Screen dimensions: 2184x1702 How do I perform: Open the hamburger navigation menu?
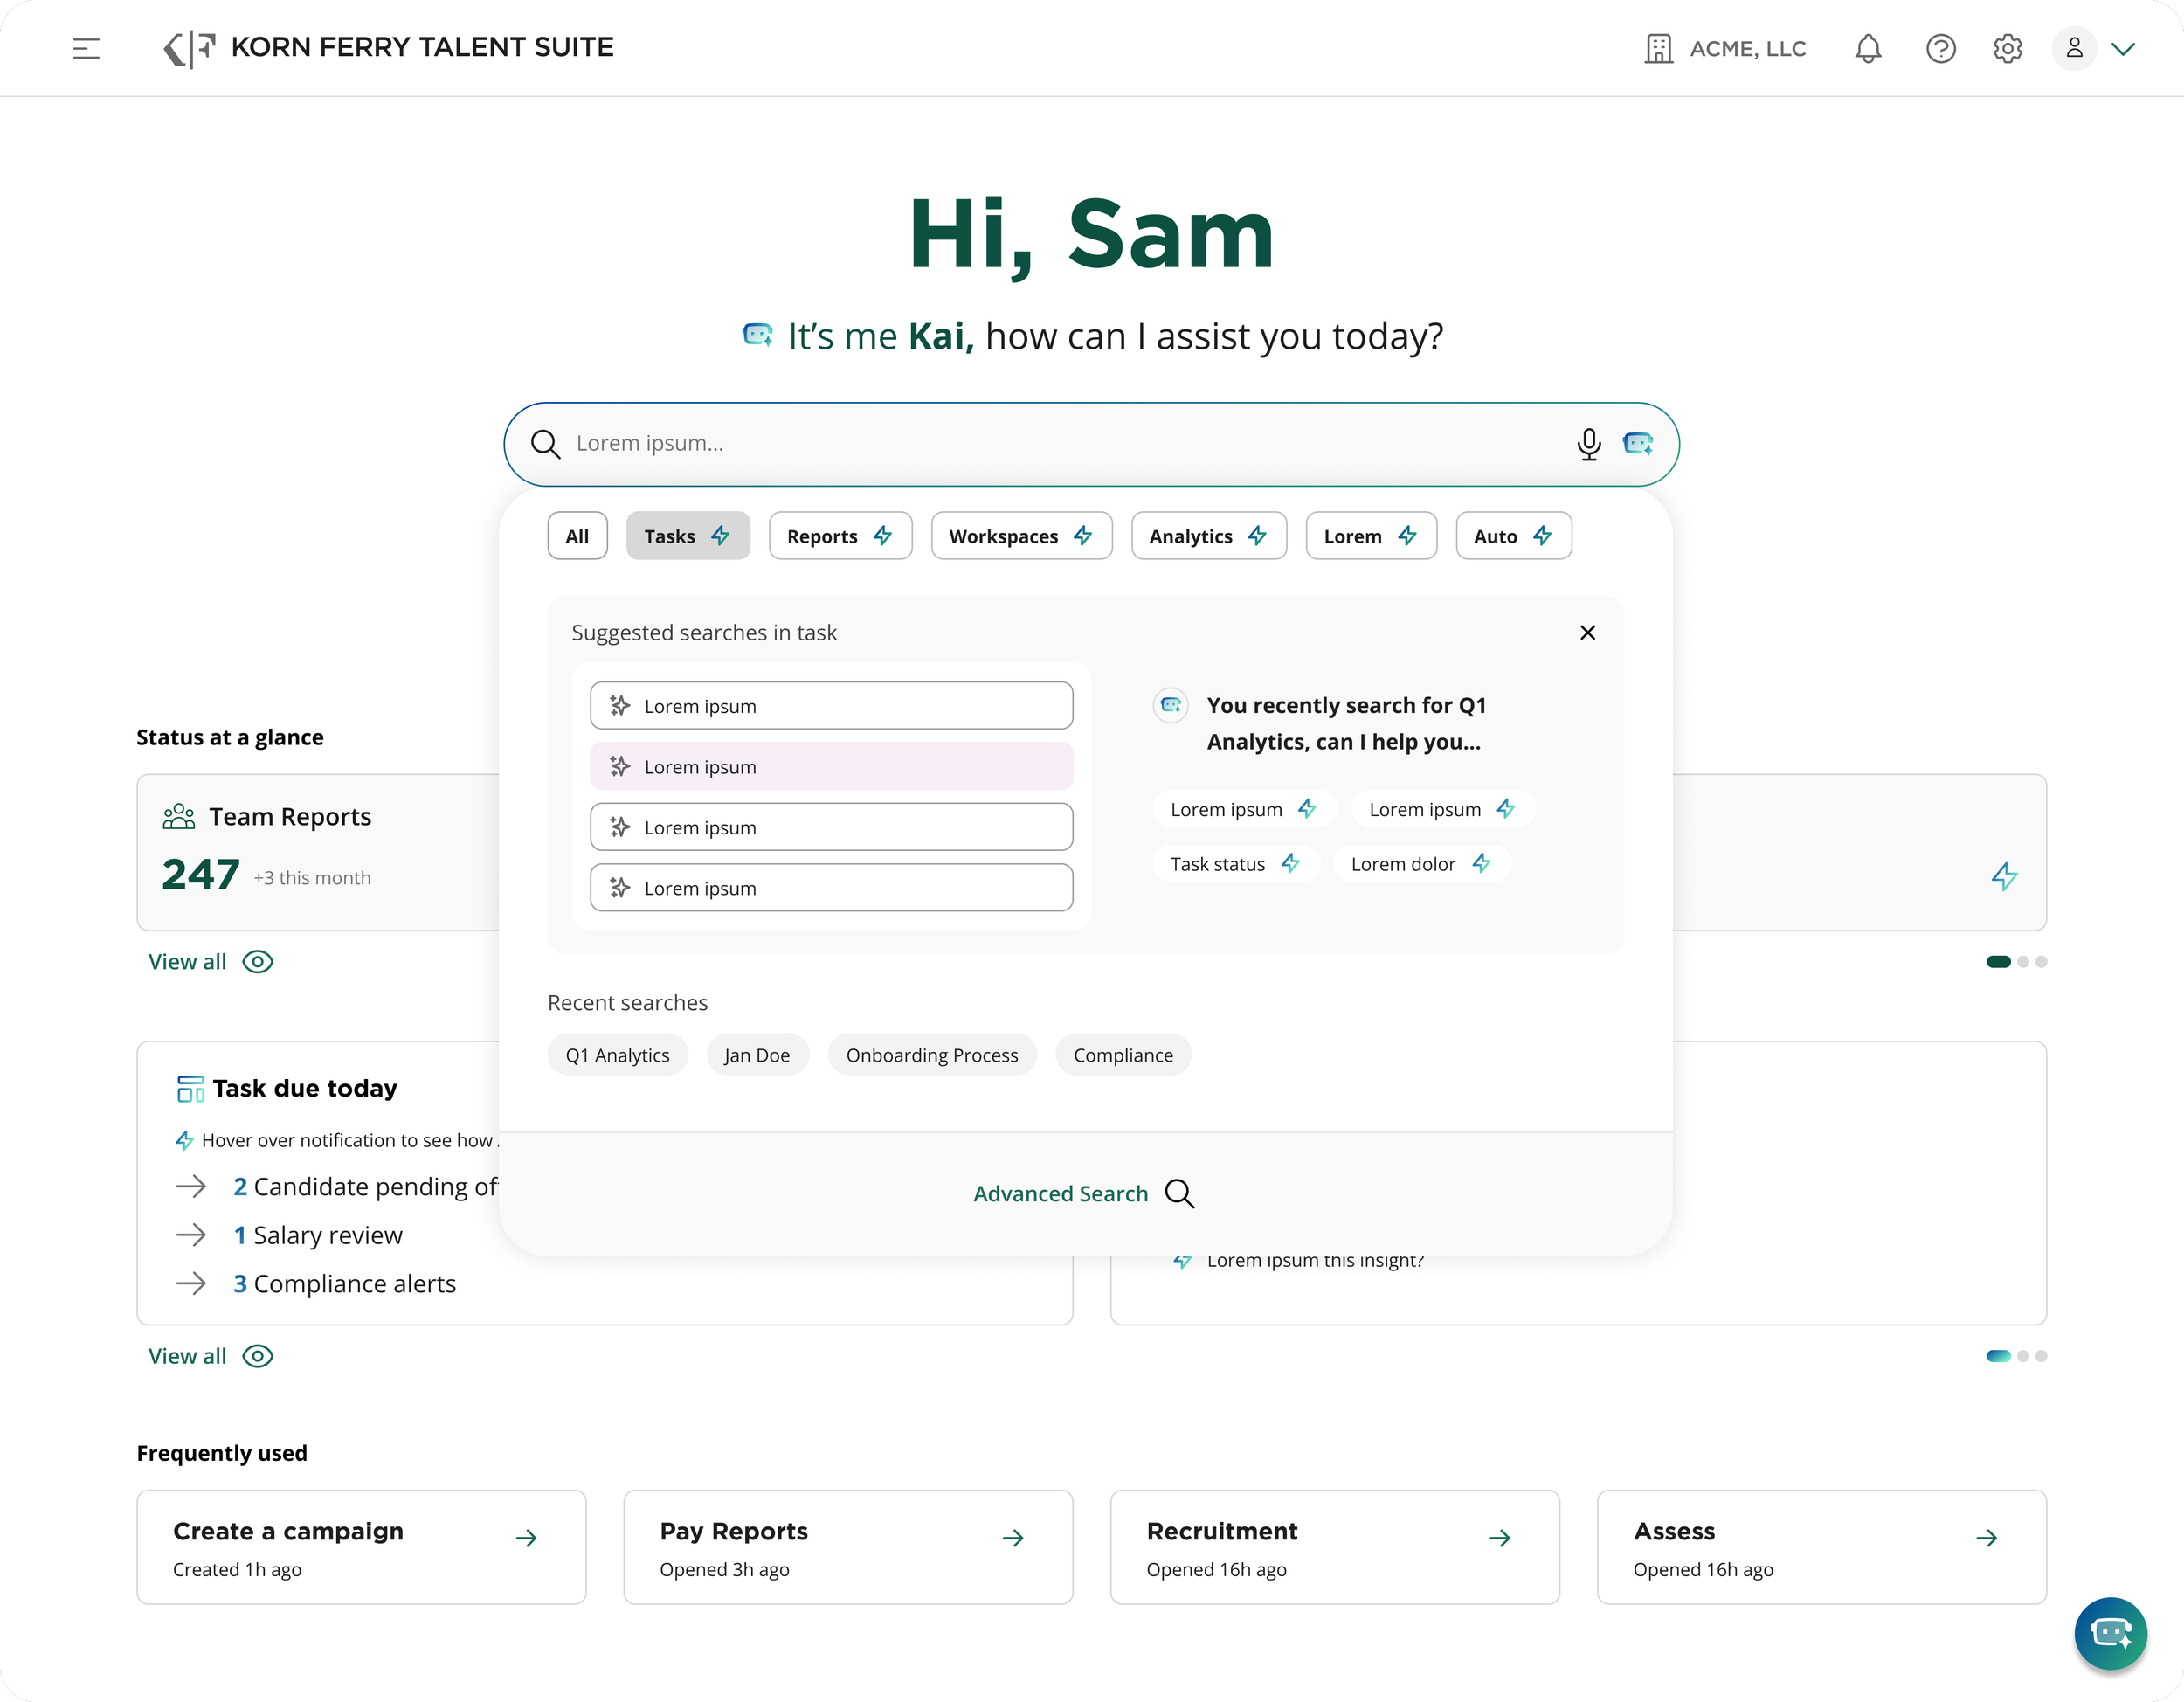click(x=87, y=48)
